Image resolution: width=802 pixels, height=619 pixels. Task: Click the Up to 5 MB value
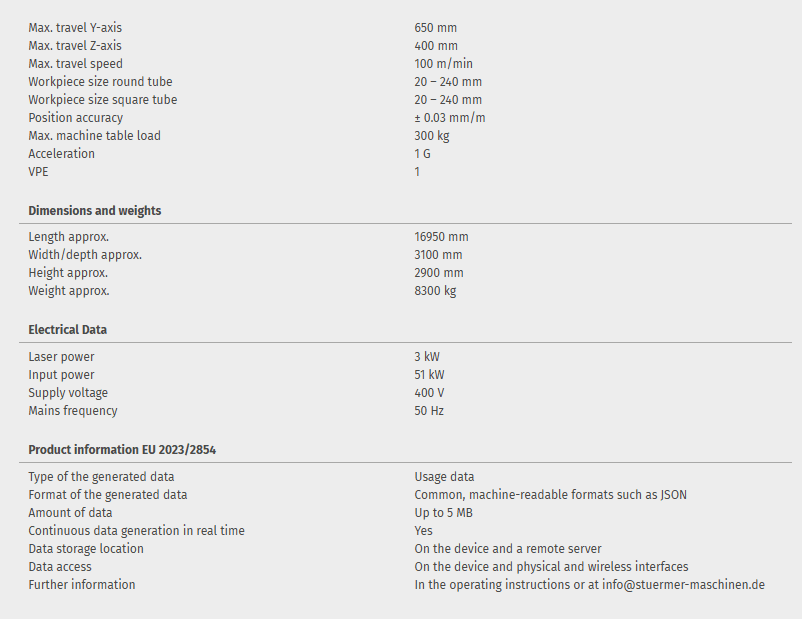[444, 513]
